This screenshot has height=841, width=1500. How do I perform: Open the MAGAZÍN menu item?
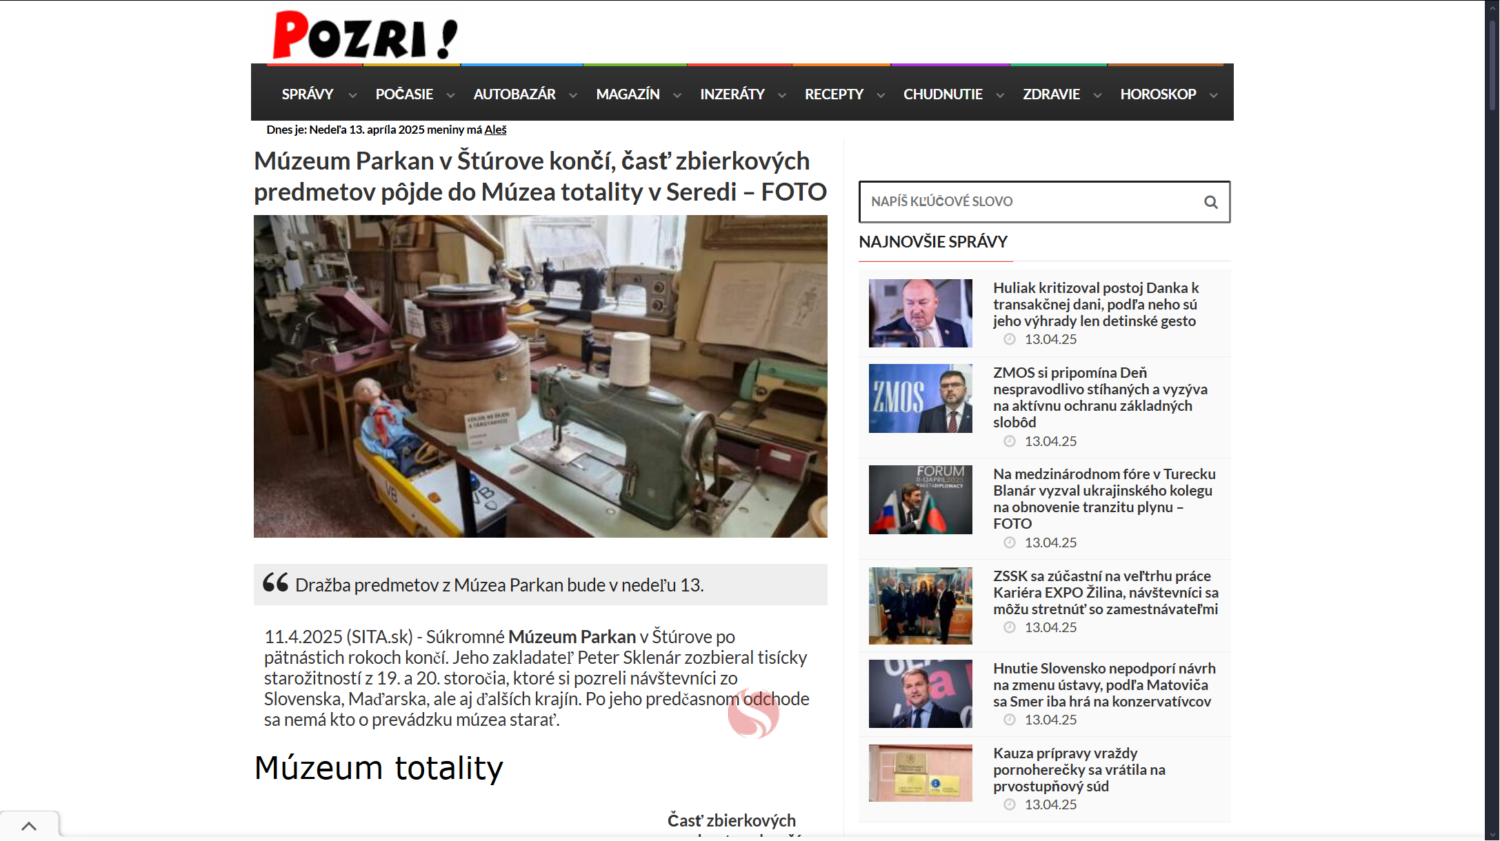[628, 94]
